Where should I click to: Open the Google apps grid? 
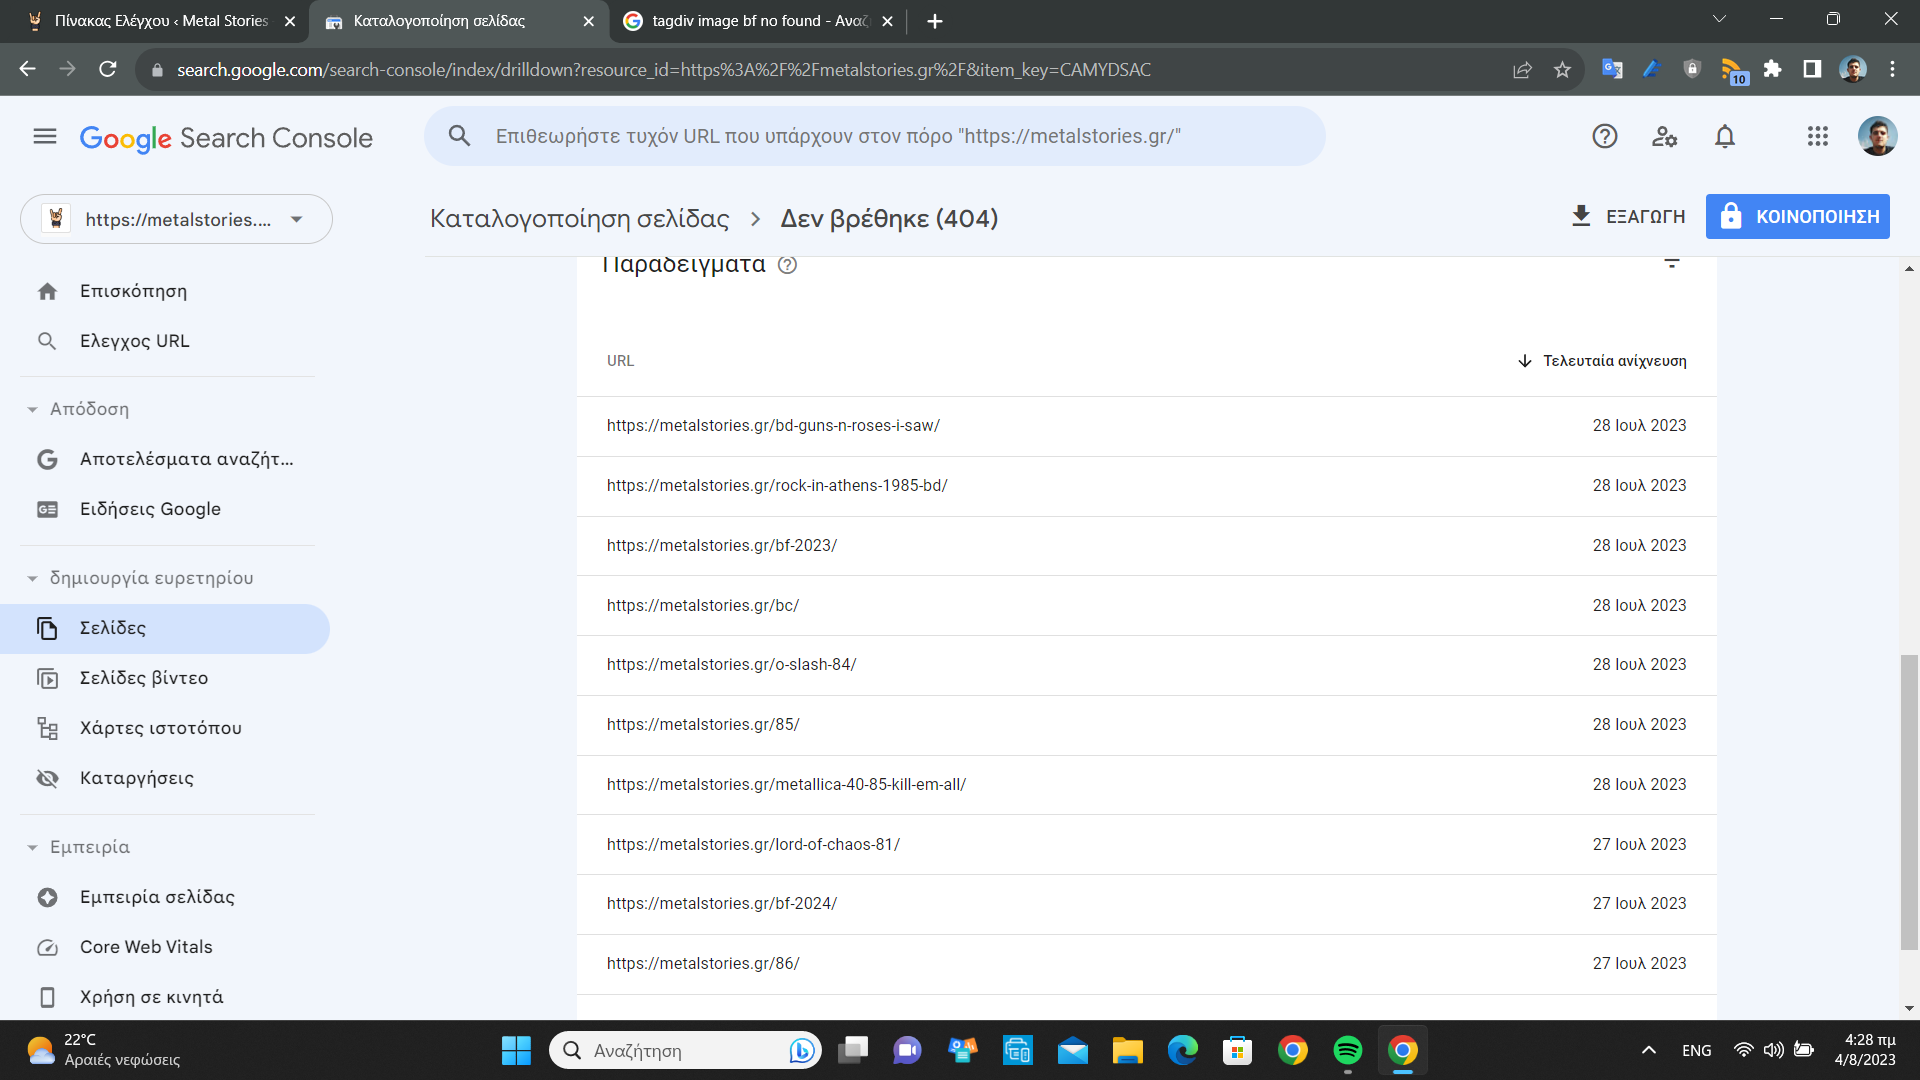click(1818, 137)
